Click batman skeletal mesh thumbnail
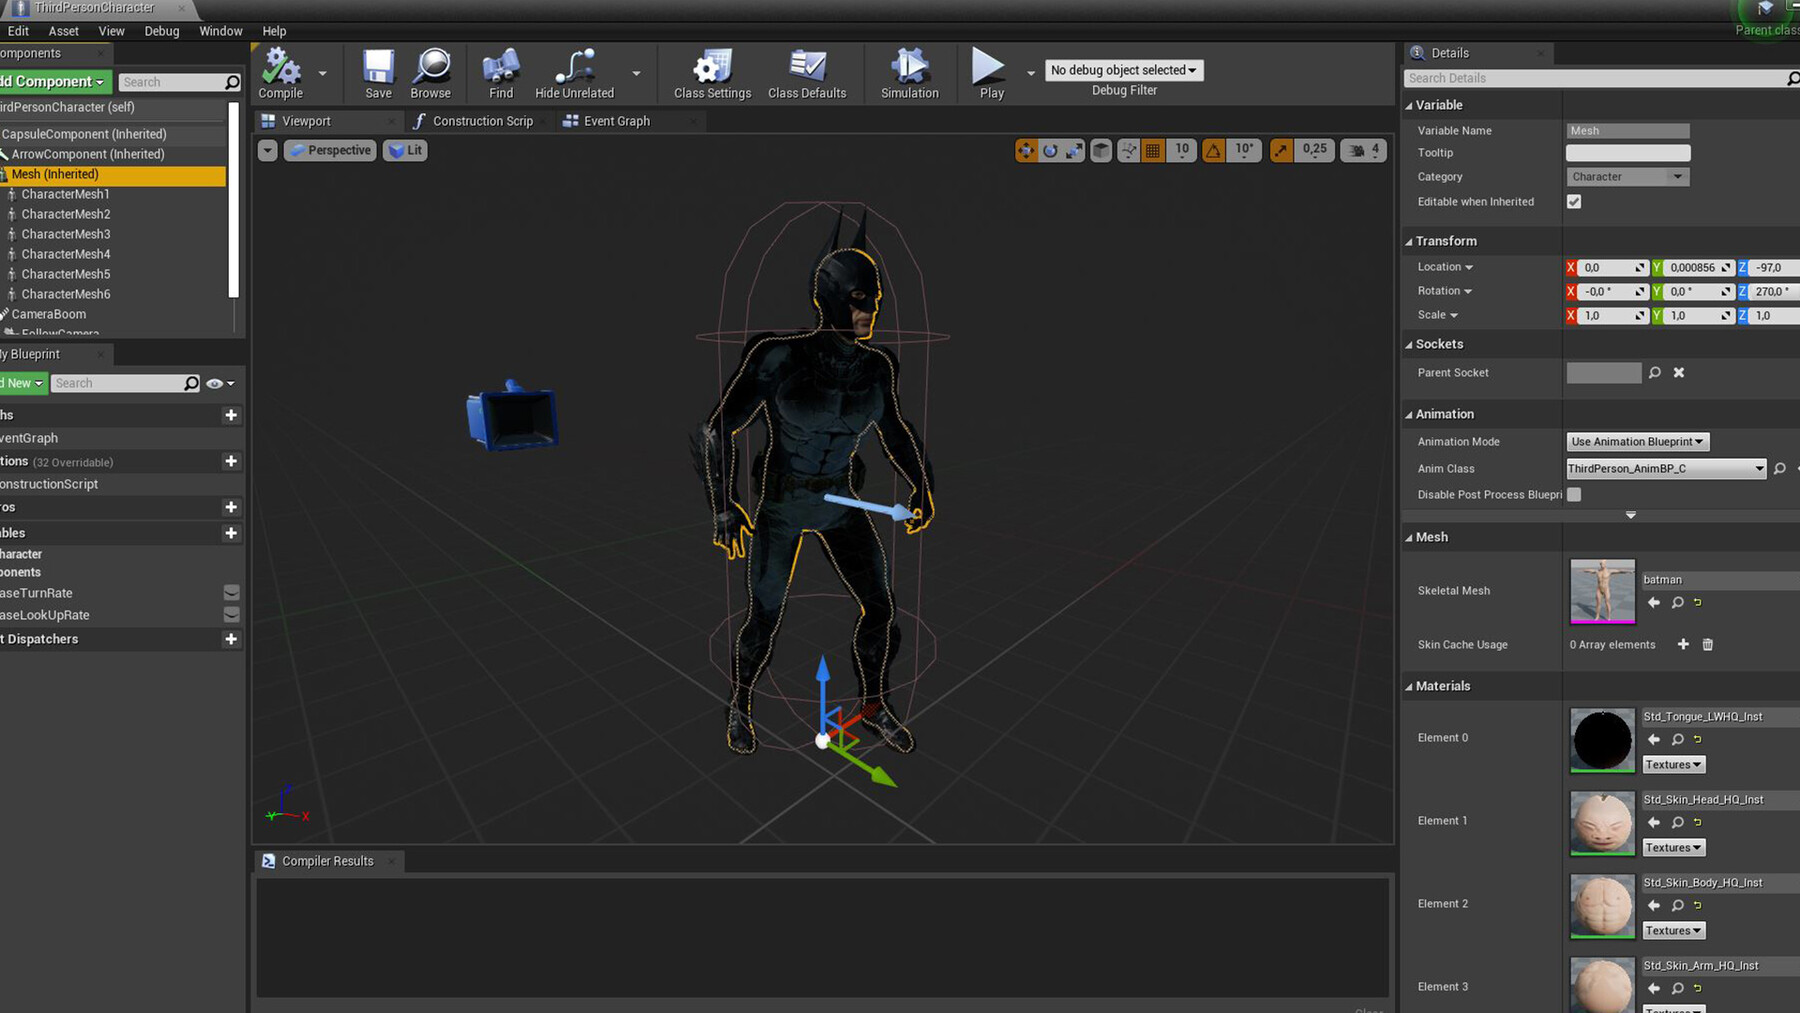Image resolution: width=1800 pixels, height=1013 pixels. 1602,591
